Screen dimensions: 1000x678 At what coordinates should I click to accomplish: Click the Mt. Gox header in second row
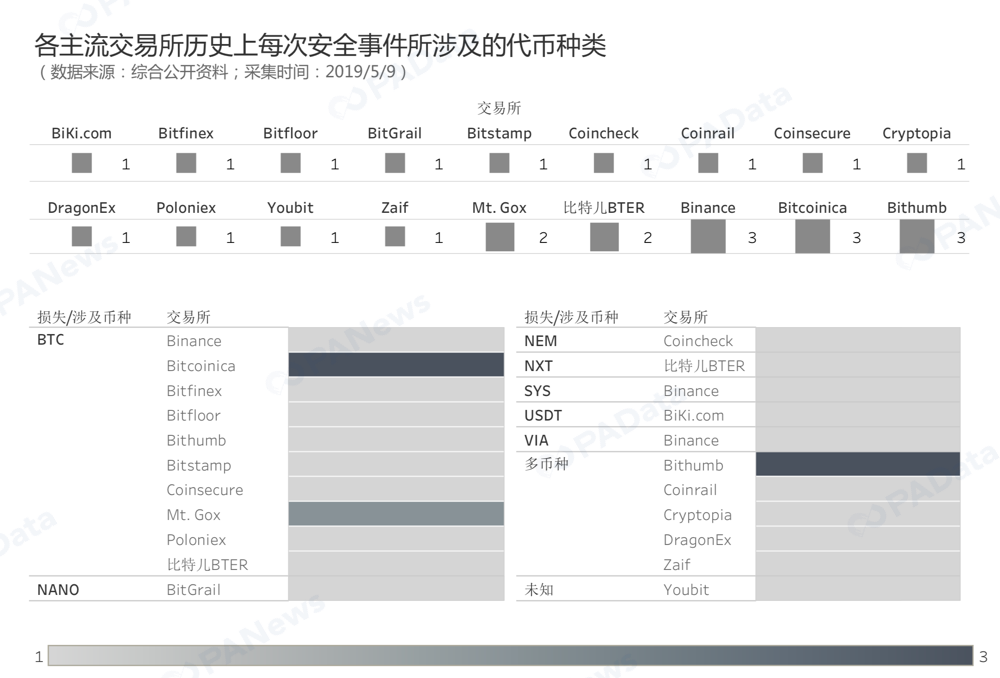[499, 208]
